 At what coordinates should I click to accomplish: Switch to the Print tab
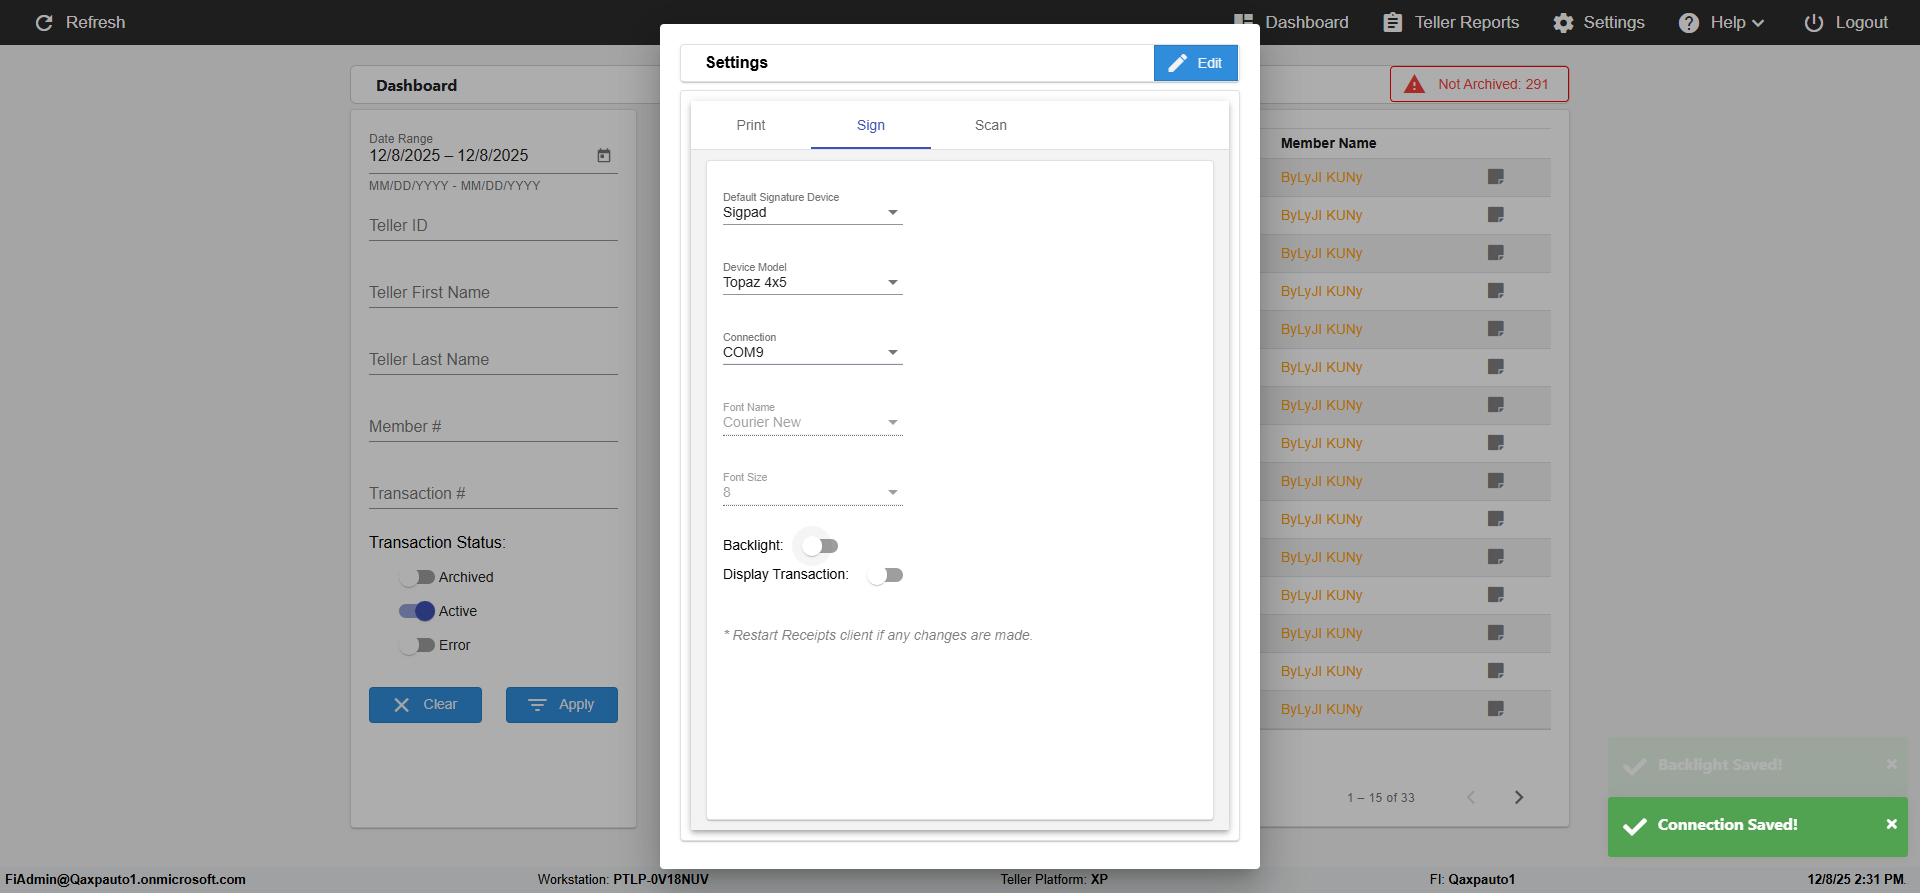pyautogui.click(x=751, y=125)
